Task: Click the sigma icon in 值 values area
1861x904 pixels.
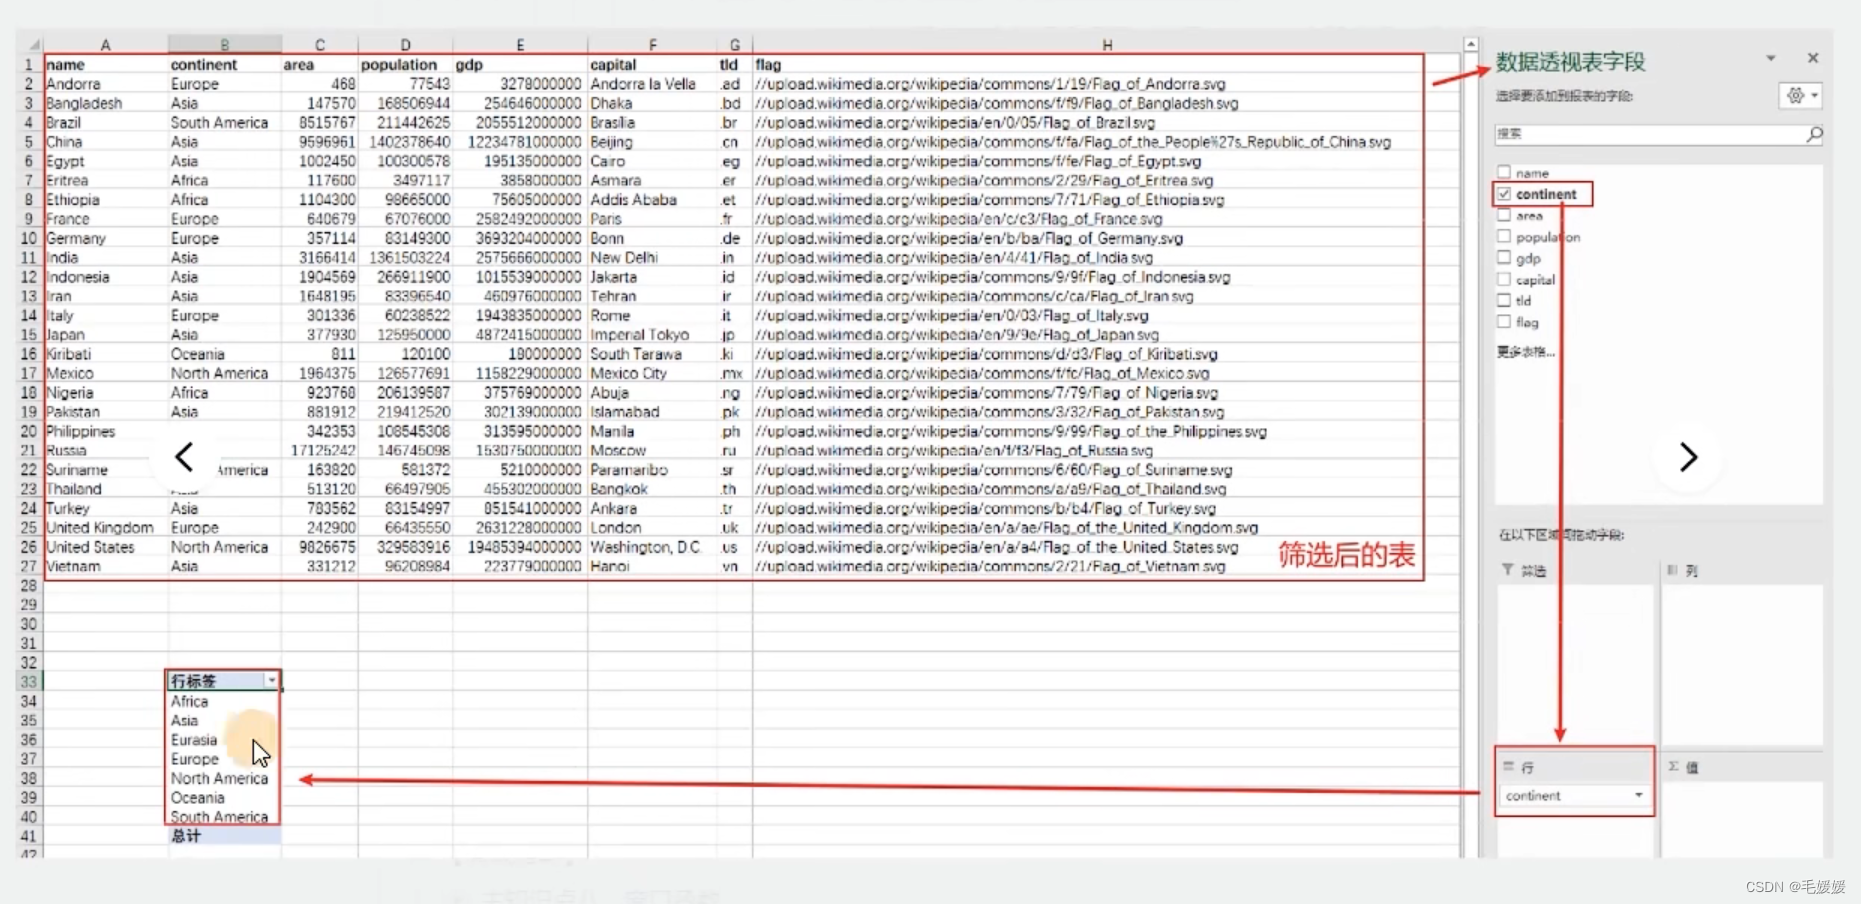Action: click(1673, 766)
